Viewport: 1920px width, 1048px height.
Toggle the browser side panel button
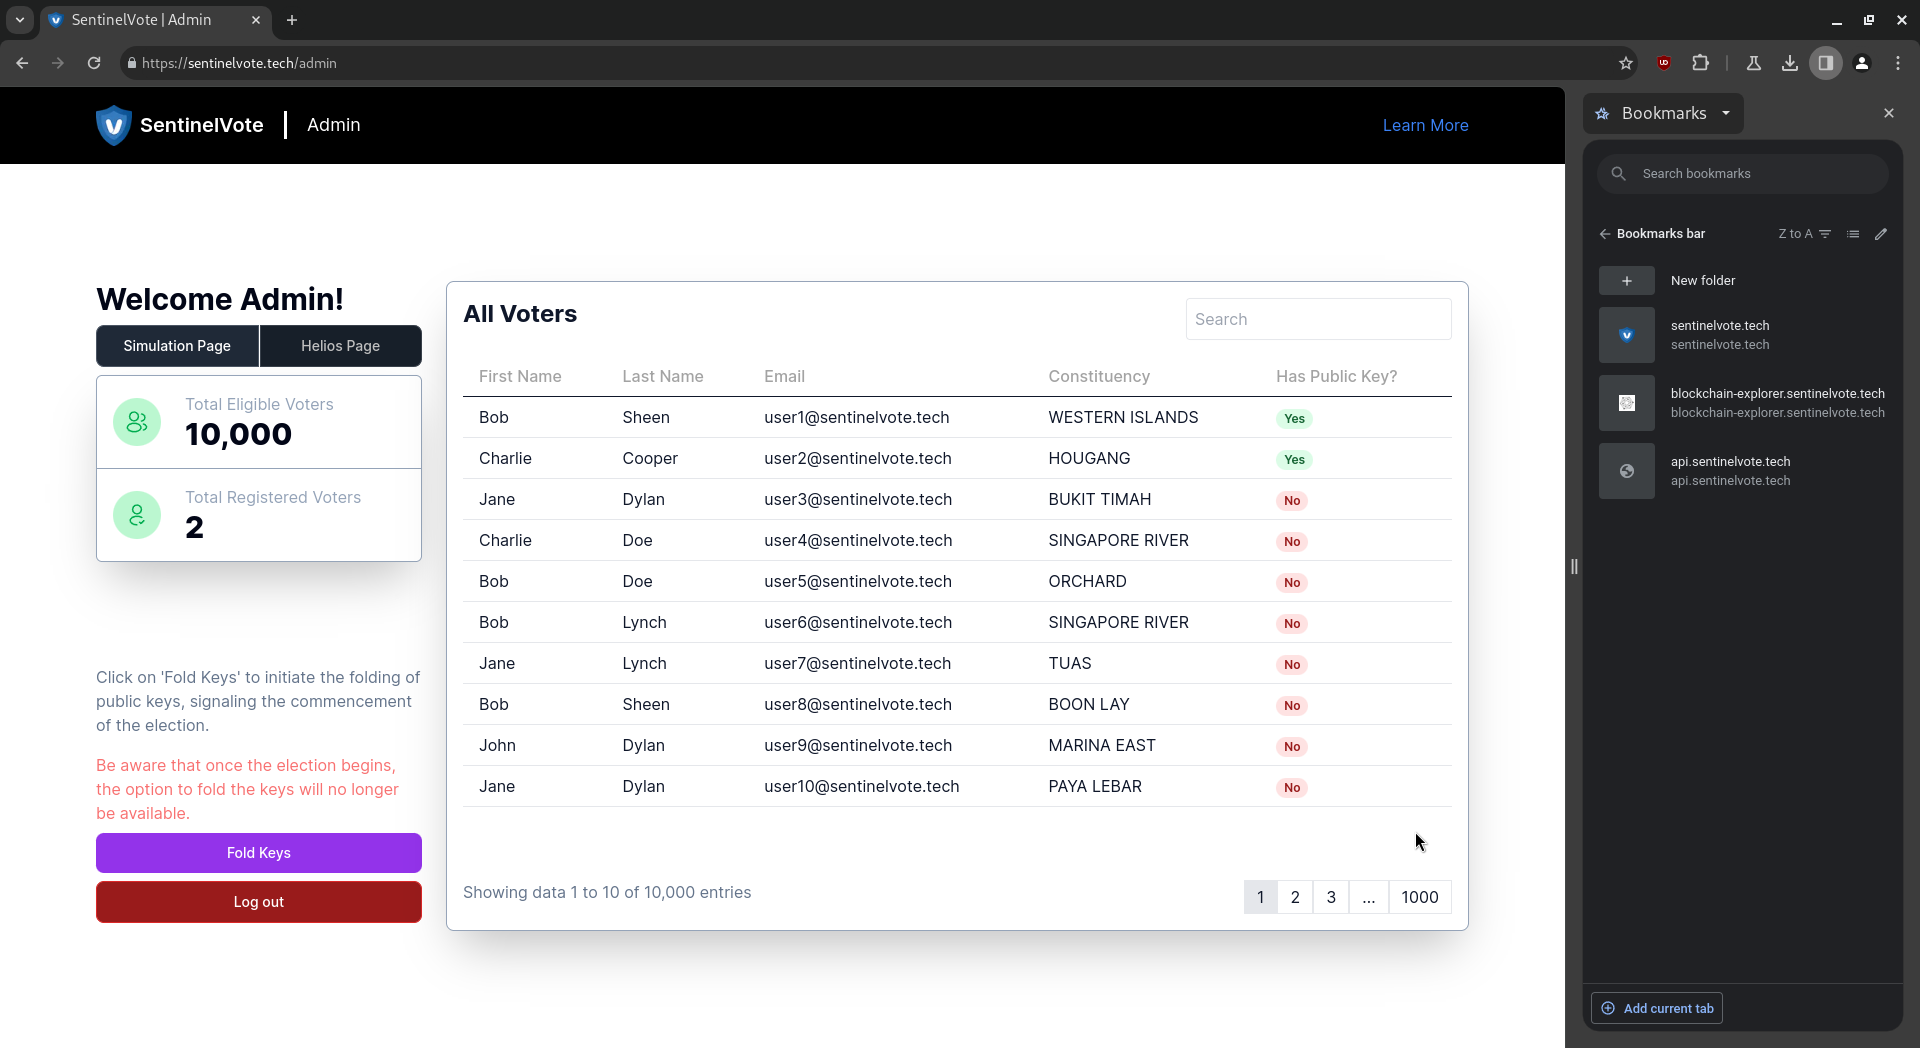tap(1825, 63)
